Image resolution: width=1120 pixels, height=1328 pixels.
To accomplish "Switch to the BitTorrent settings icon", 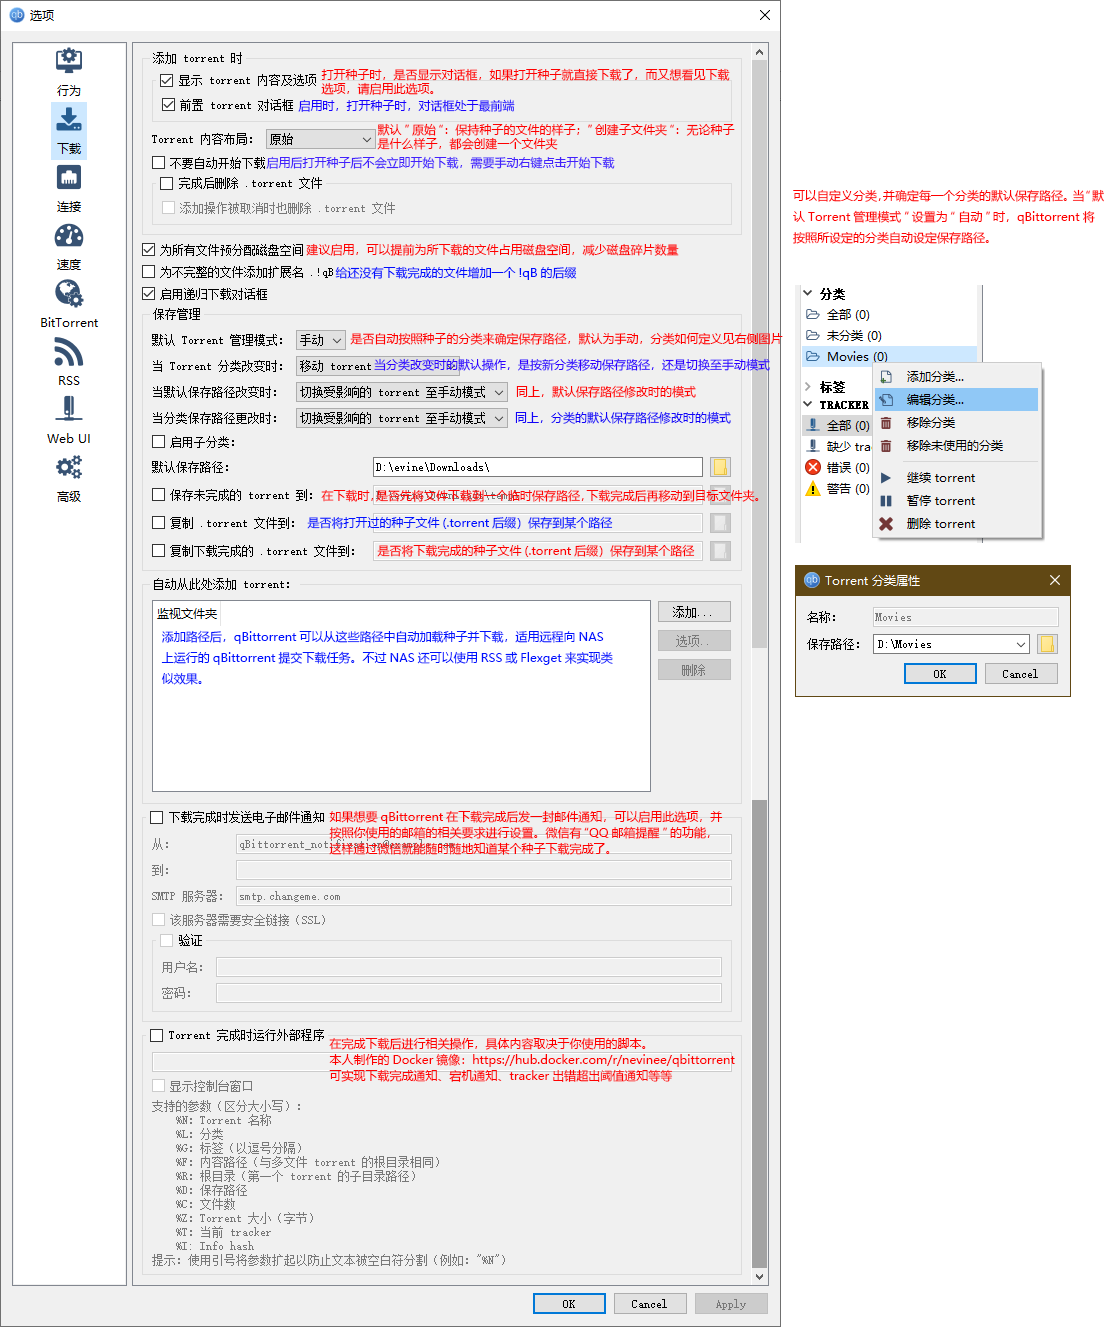I will [68, 295].
